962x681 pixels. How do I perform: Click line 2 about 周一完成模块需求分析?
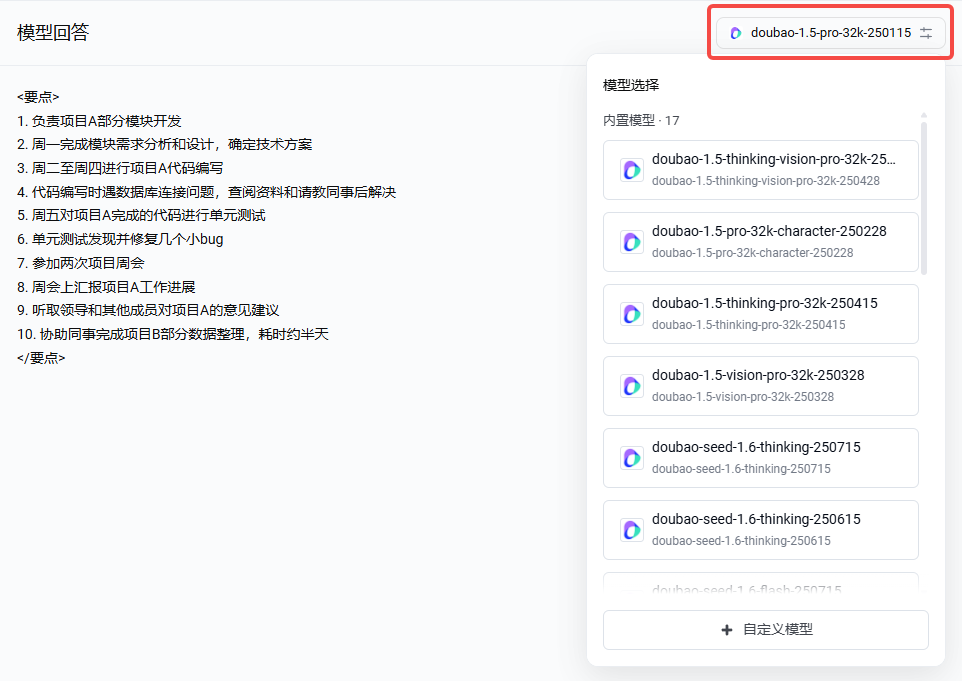pos(164,144)
